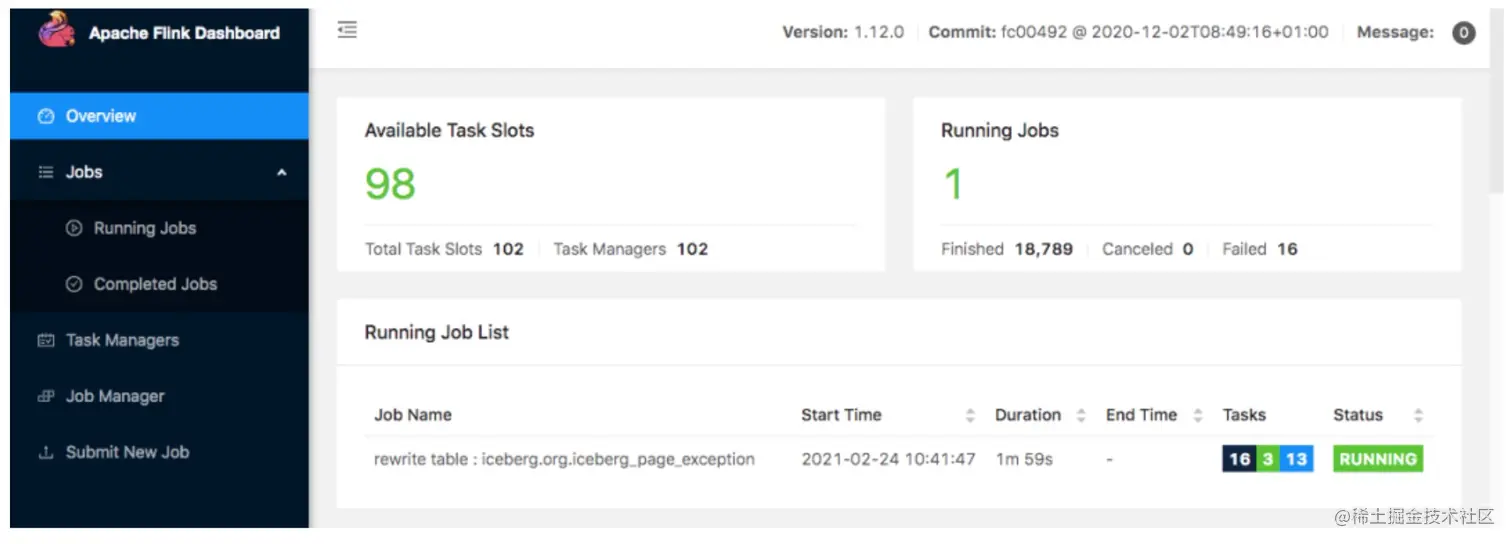1512x544 pixels.
Task: Click the blue task count 13 swatch
Action: pyautogui.click(x=1296, y=459)
